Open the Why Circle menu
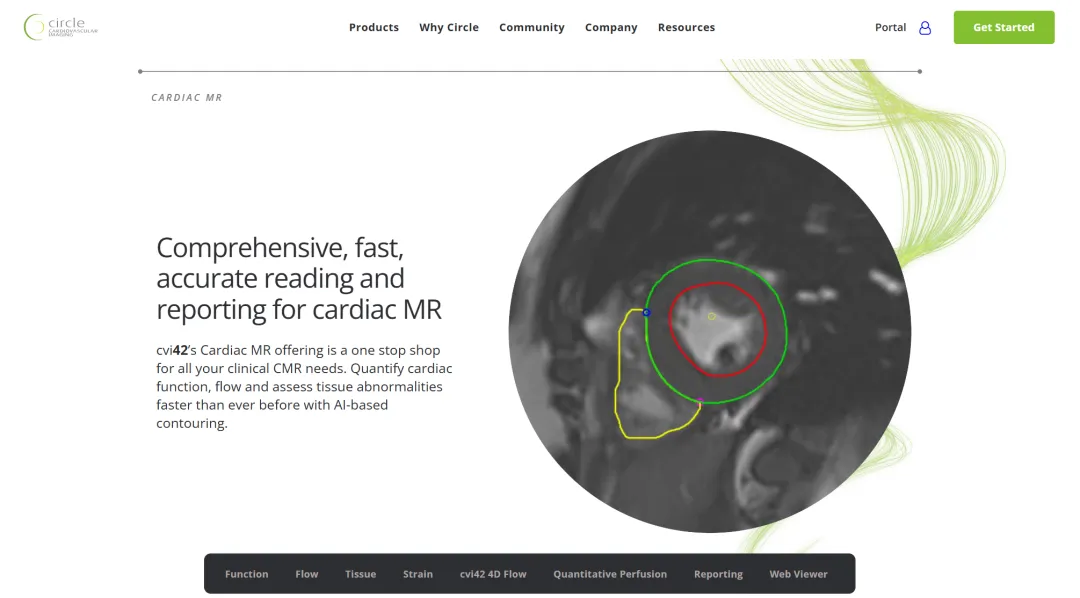Viewport: 1080px width, 598px height. [449, 28]
